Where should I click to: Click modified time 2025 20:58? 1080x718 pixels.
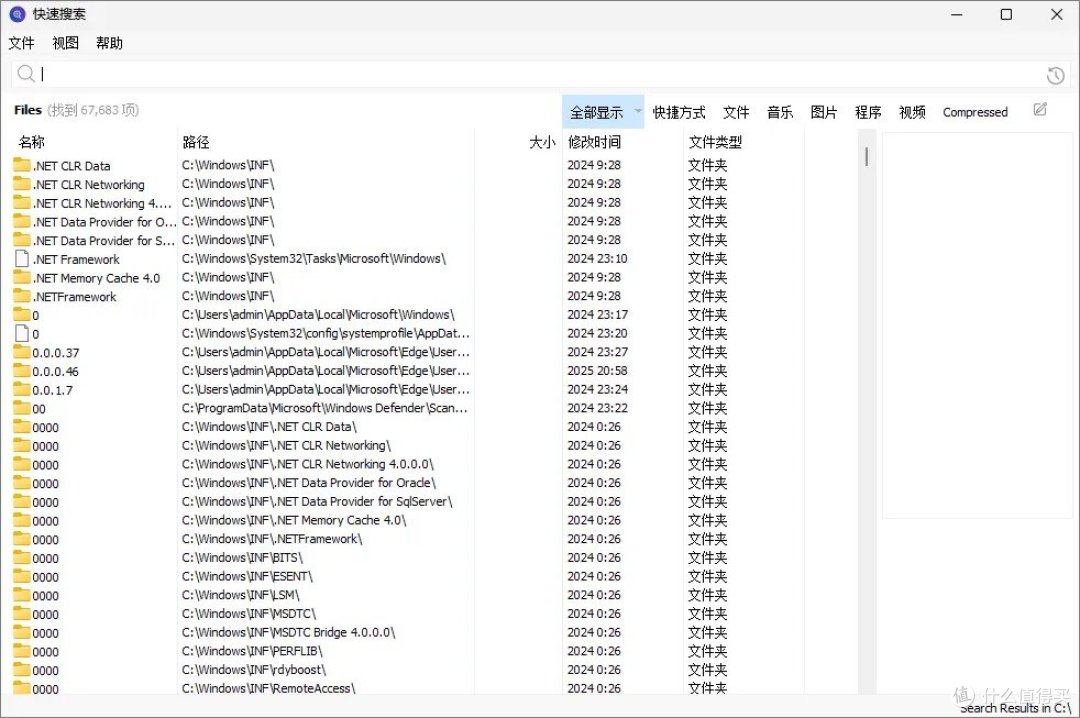coord(597,371)
